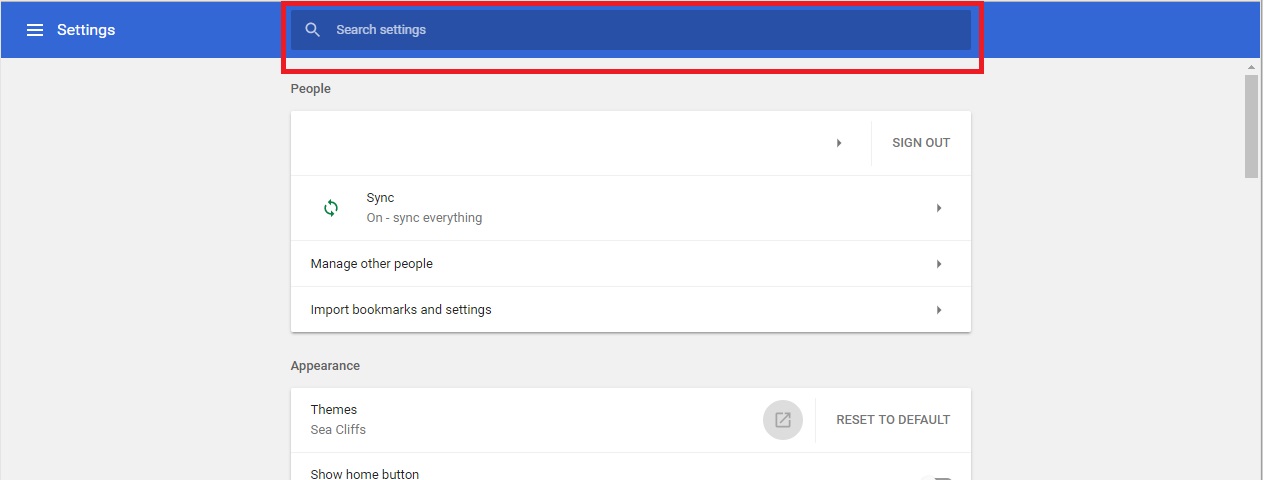This screenshot has width=1264, height=480.
Task: Expand Import bookmarks and settings arrow
Action: 939,310
